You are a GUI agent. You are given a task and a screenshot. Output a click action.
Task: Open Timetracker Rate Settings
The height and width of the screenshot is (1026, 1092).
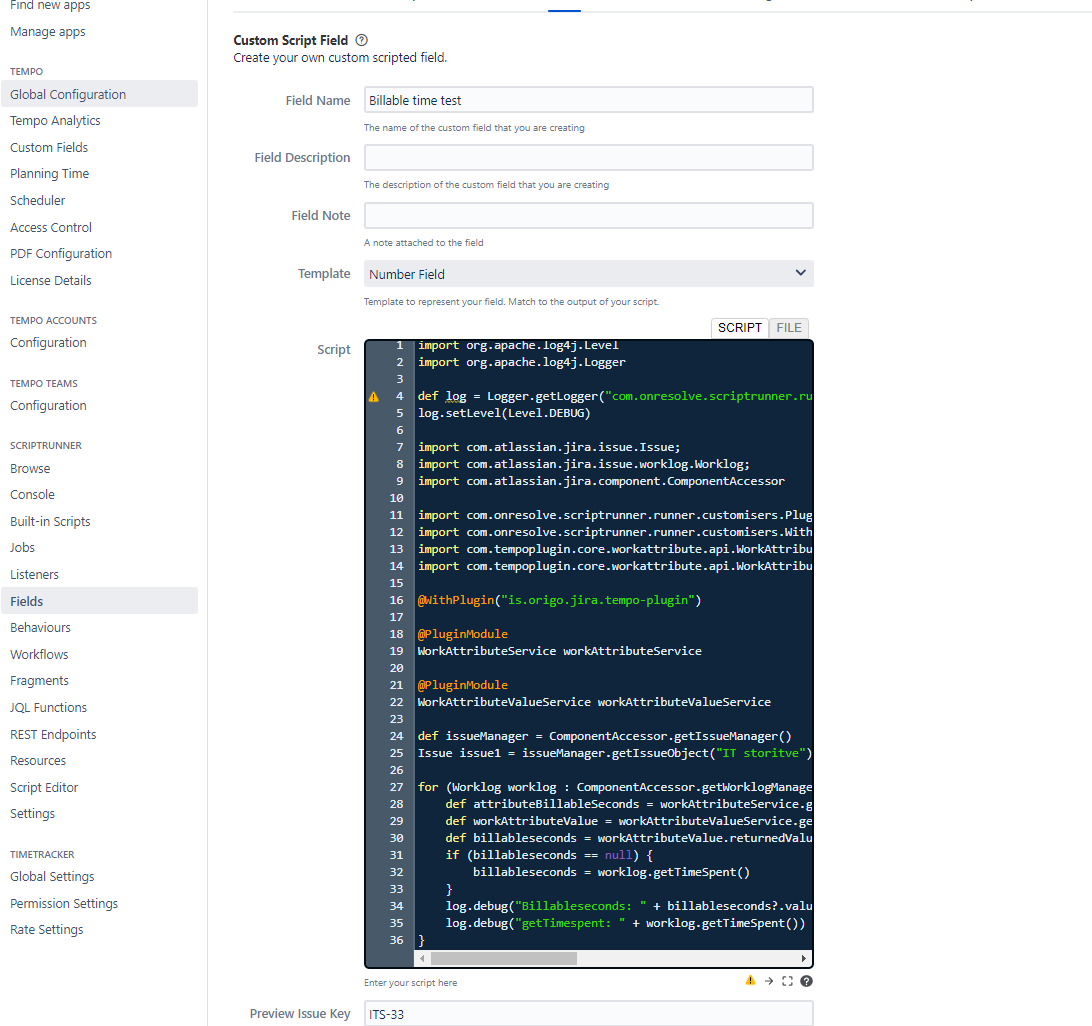click(47, 930)
